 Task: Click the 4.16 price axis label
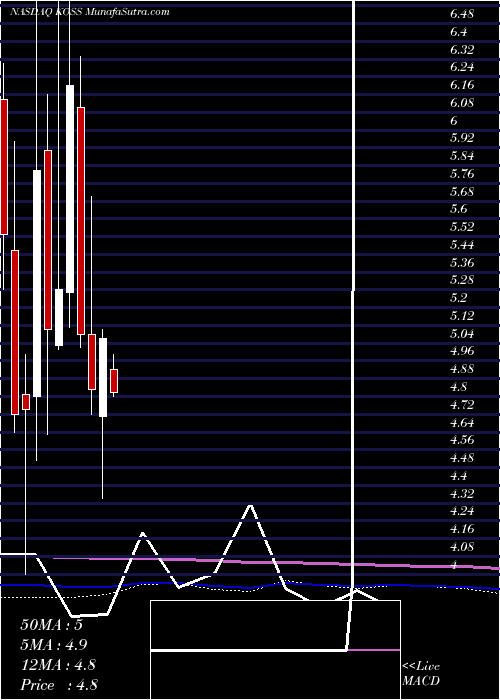(462, 529)
